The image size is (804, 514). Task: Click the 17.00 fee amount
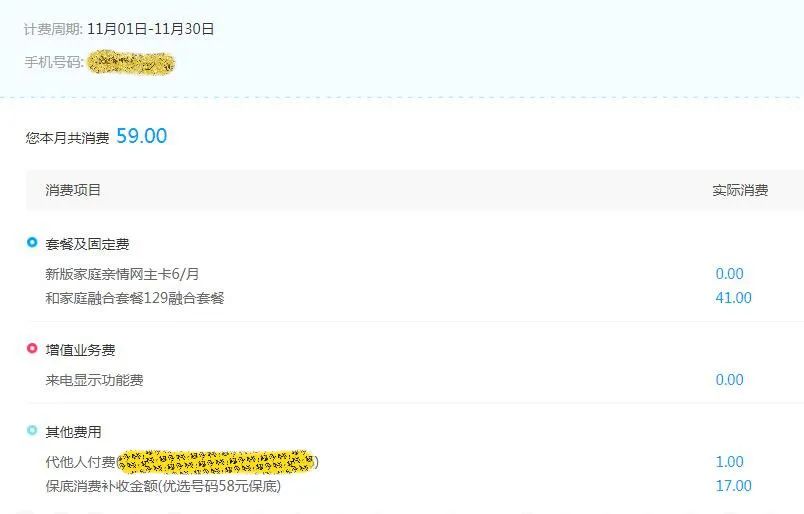(733, 486)
